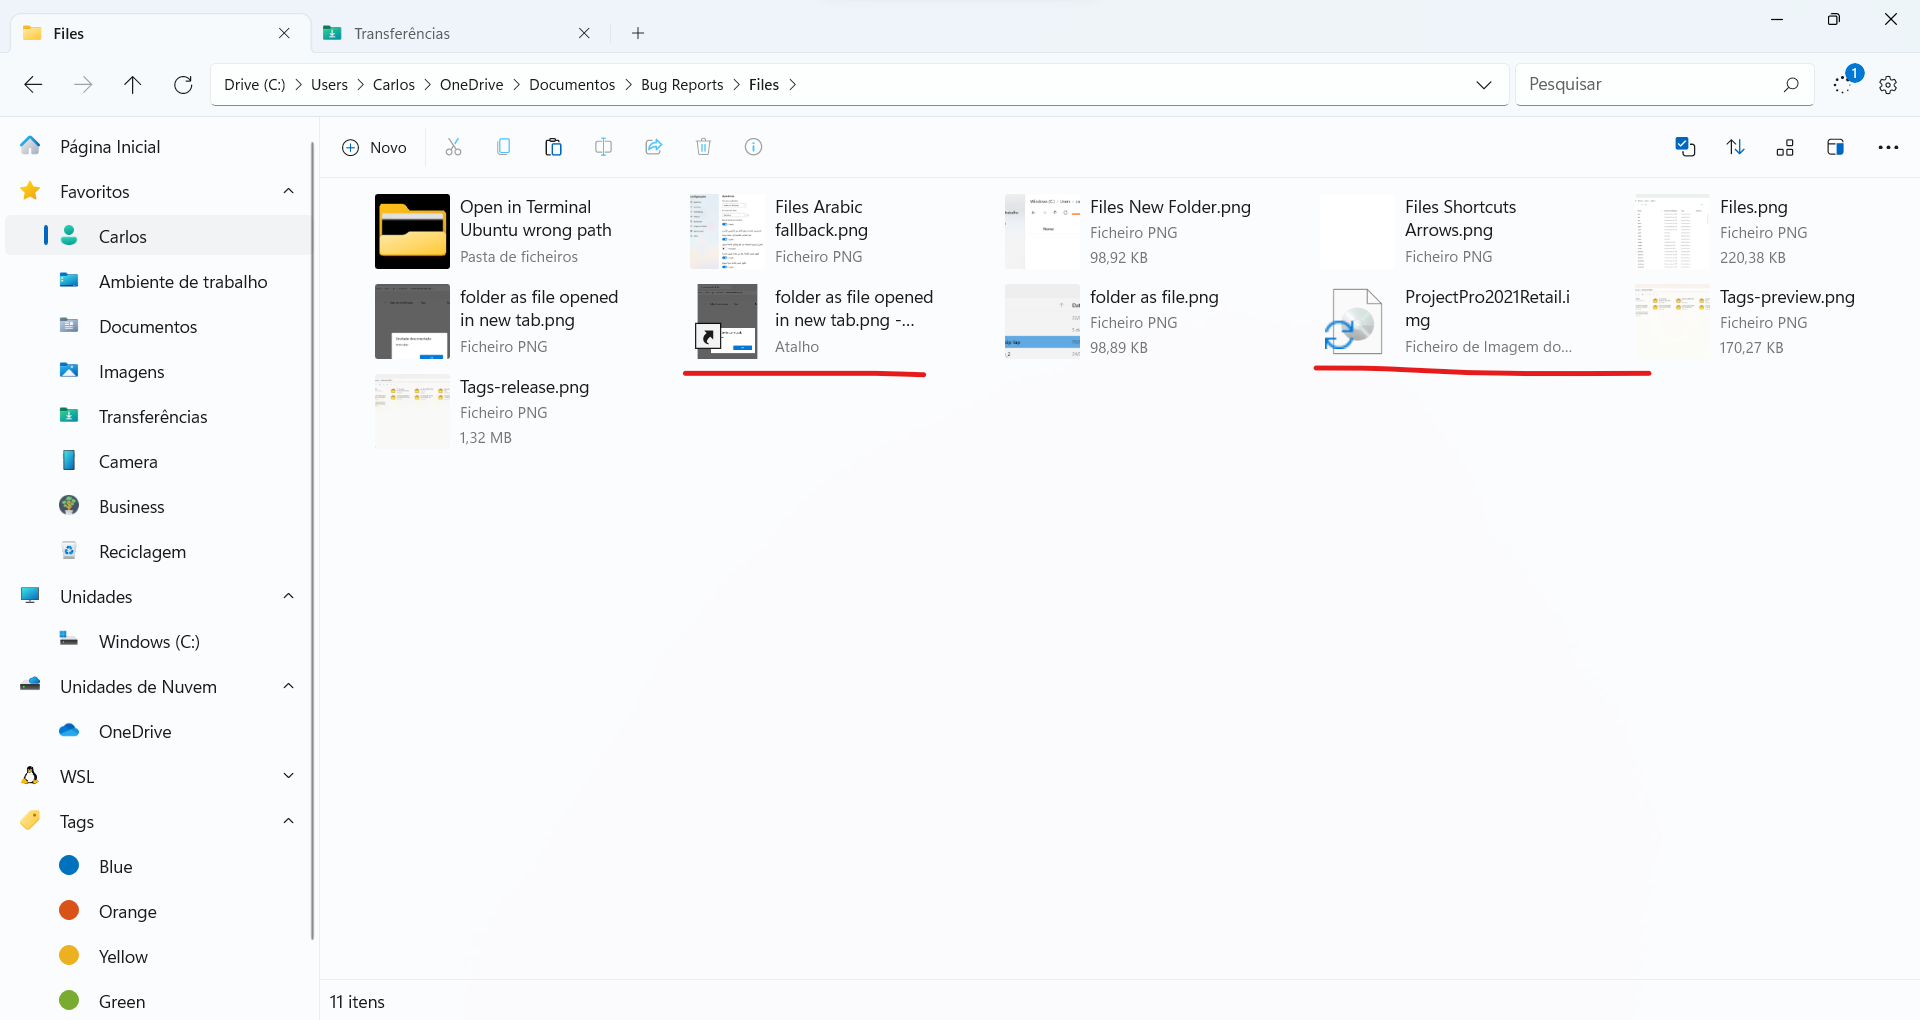
Task: Open the Share icon in the toolbar
Action: pyautogui.click(x=653, y=146)
